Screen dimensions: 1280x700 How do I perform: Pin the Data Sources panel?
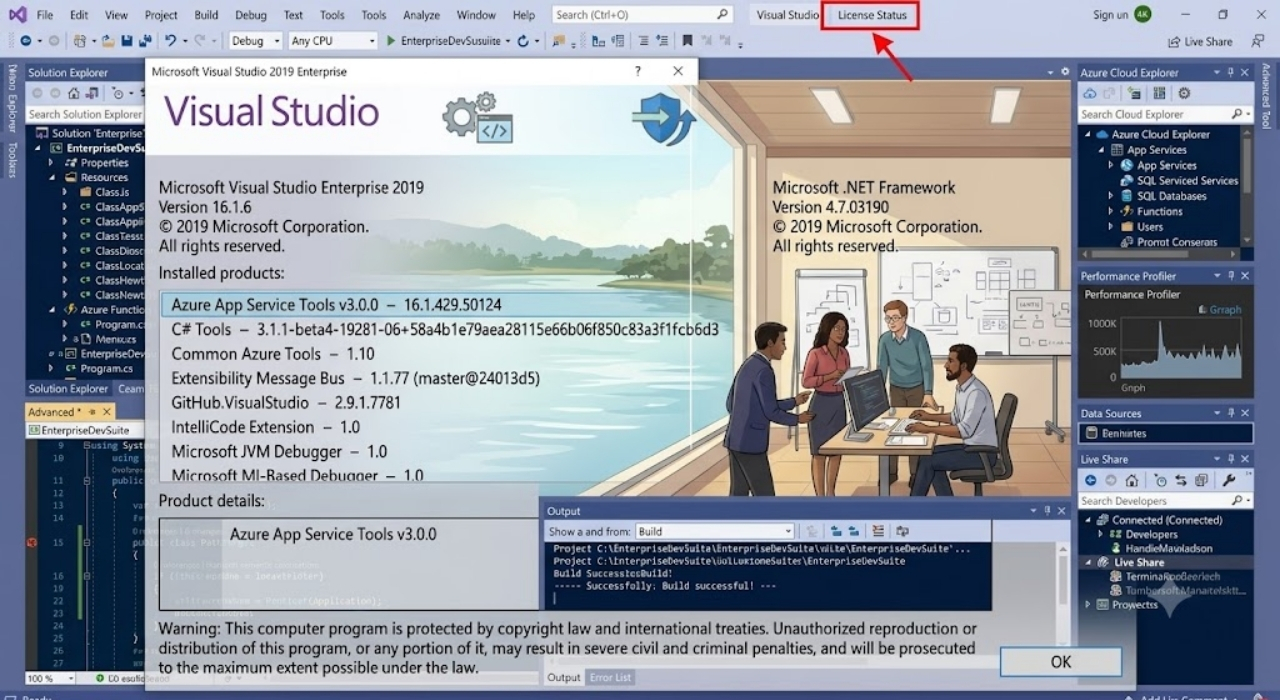[x=1229, y=413]
